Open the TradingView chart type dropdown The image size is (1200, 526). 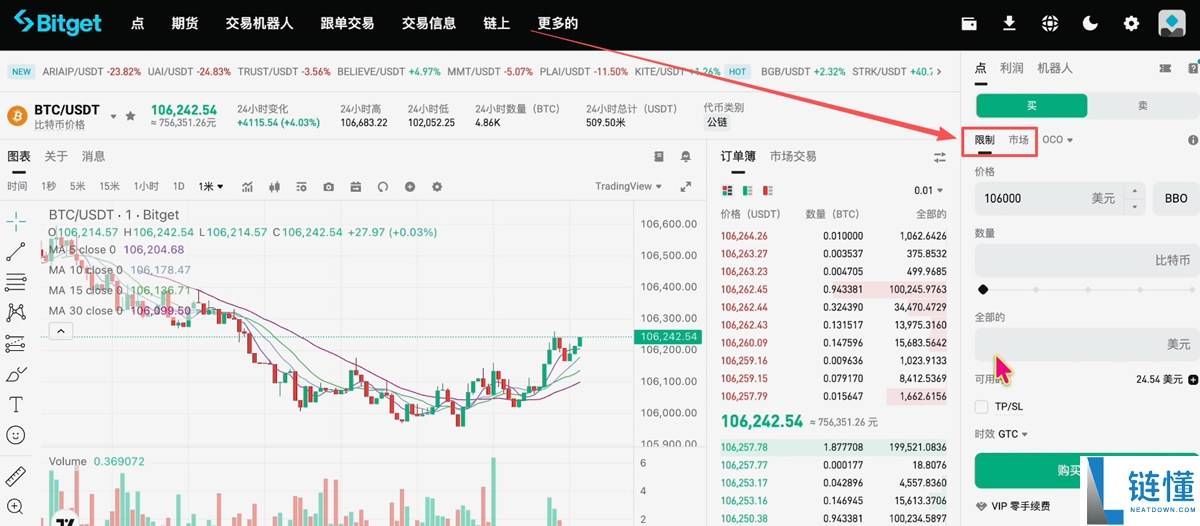628,187
